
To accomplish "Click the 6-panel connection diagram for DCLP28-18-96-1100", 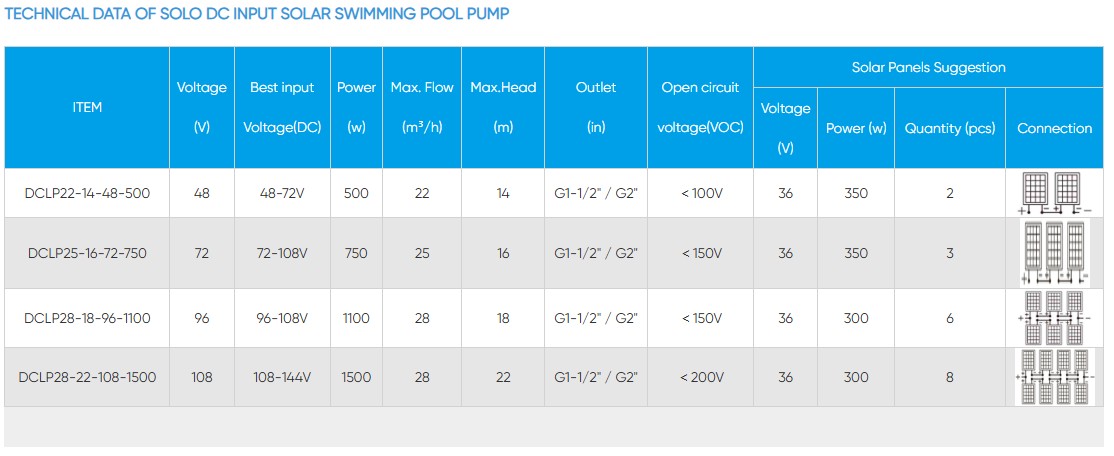I will click(1055, 318).
